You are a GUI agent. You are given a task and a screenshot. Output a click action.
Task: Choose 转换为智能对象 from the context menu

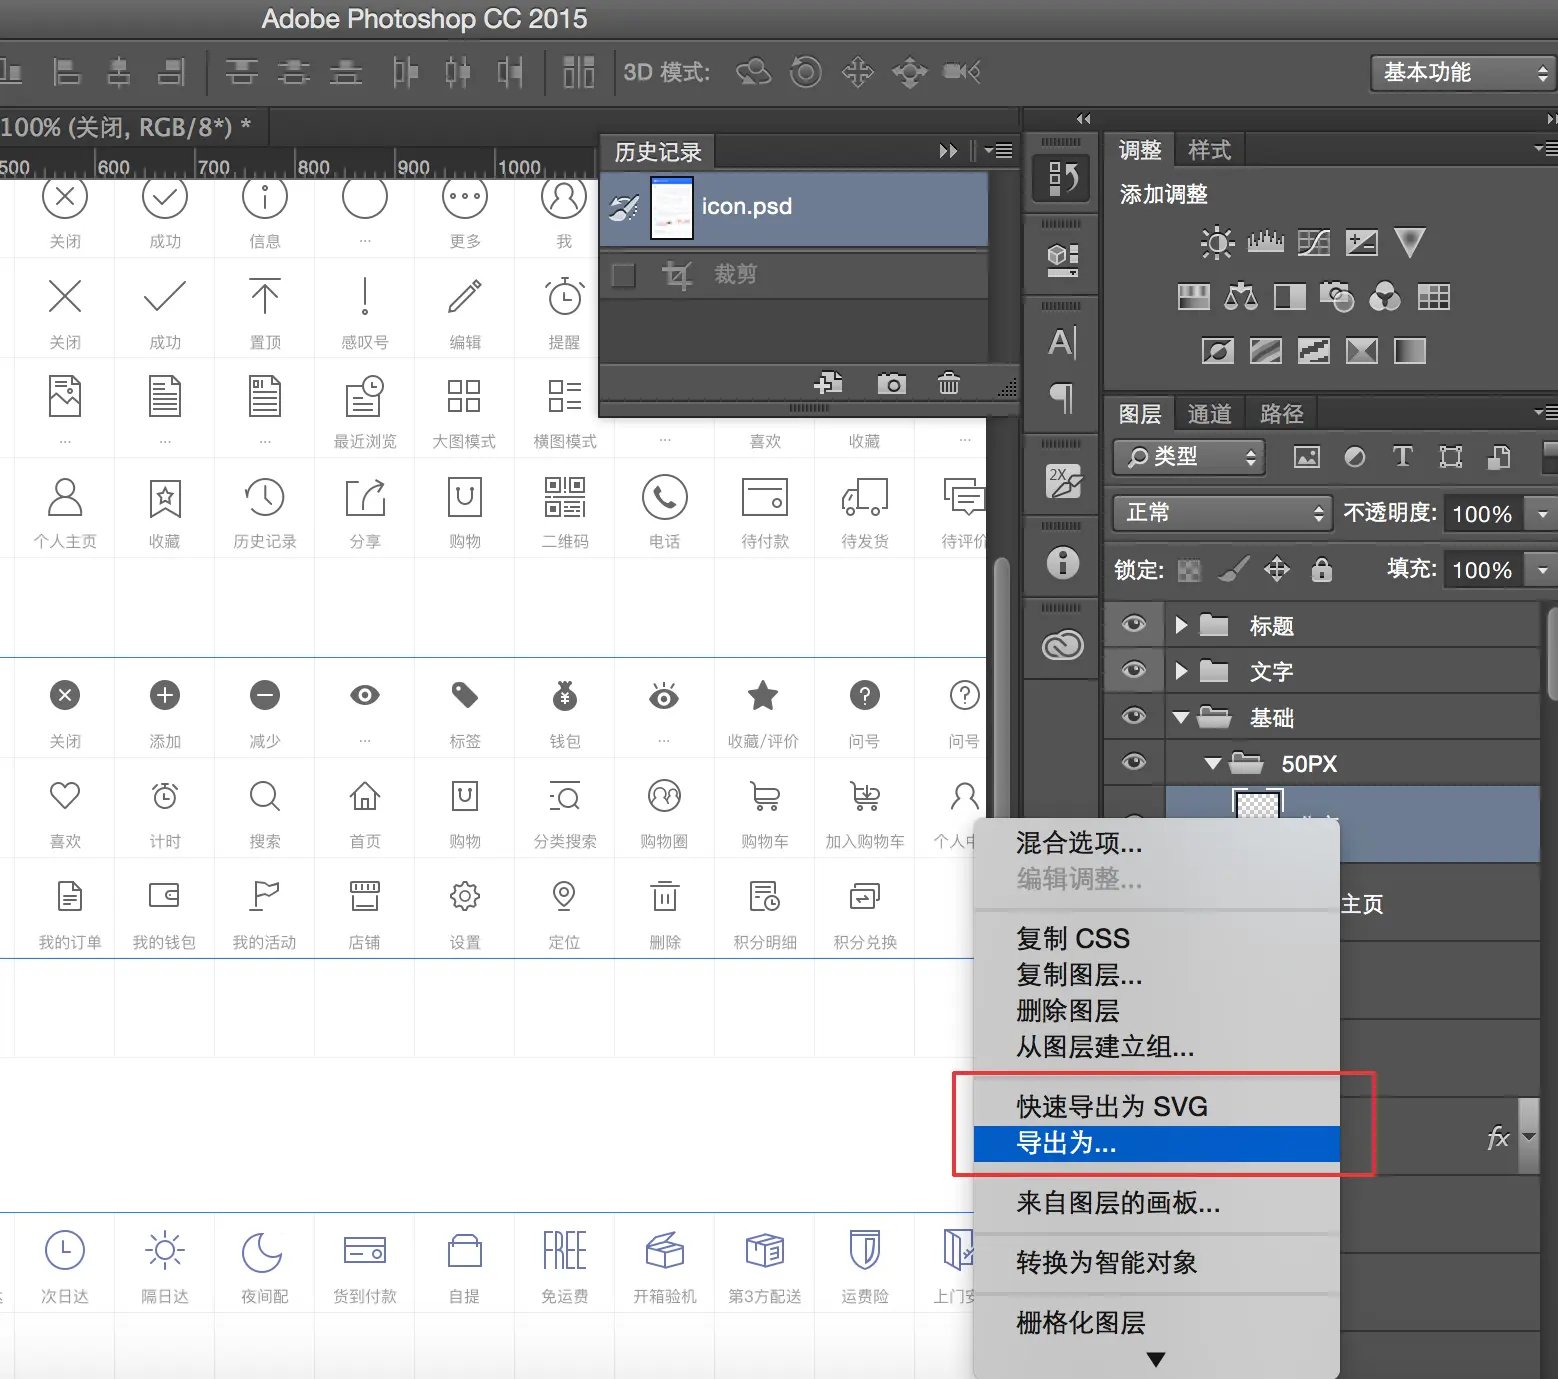(1157, 1263)
